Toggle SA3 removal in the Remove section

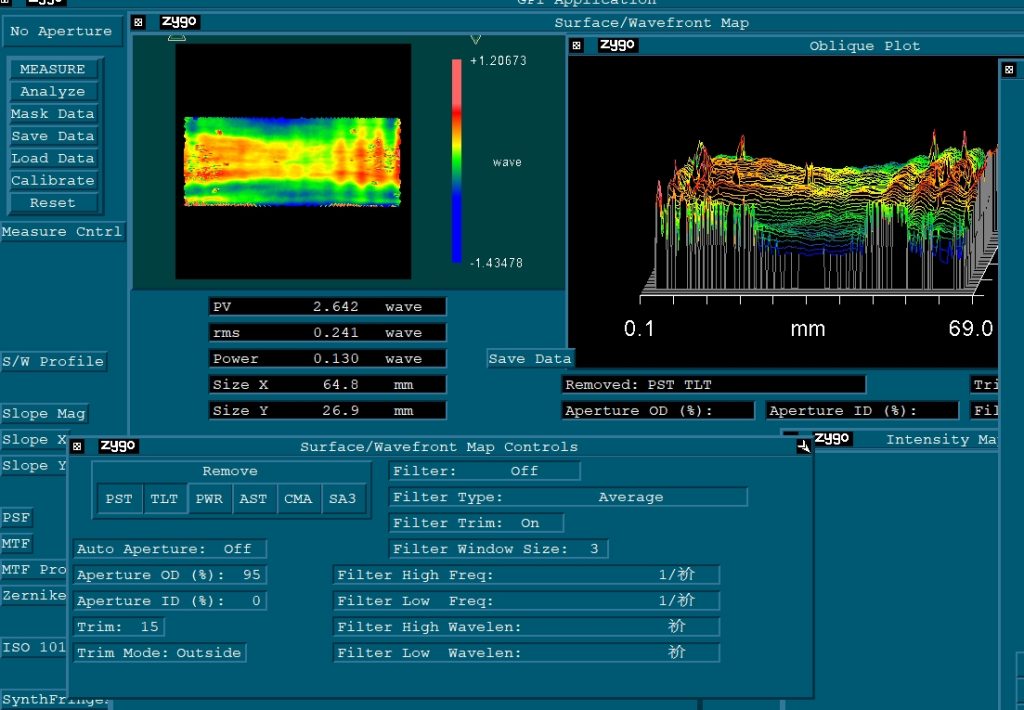(344, 498)
